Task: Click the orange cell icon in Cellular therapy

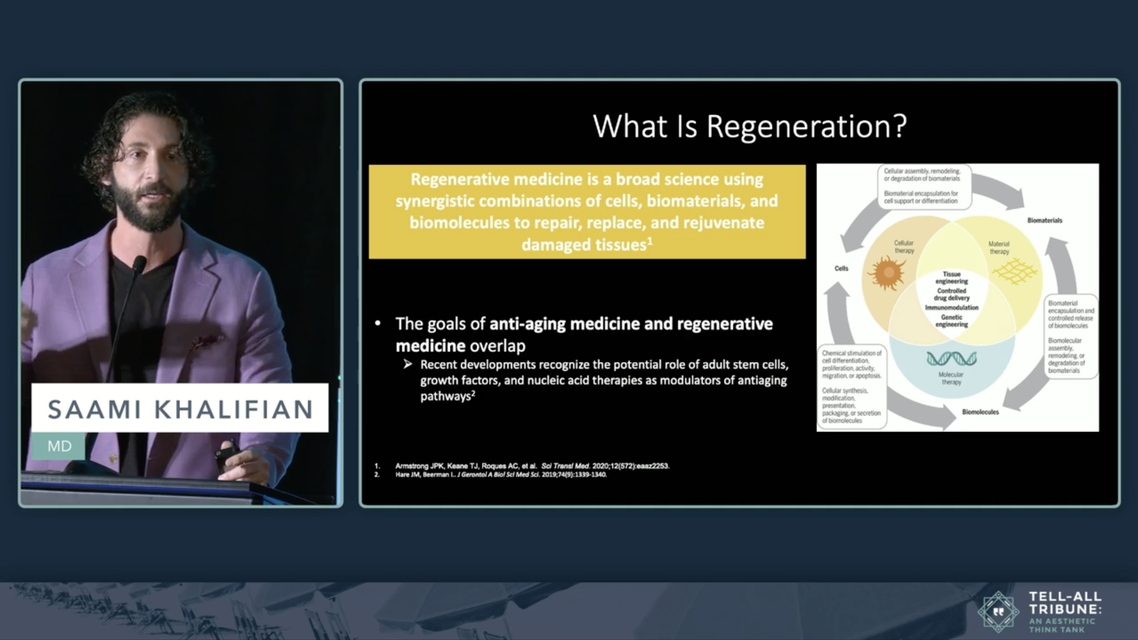Action: tap(886, 272)
